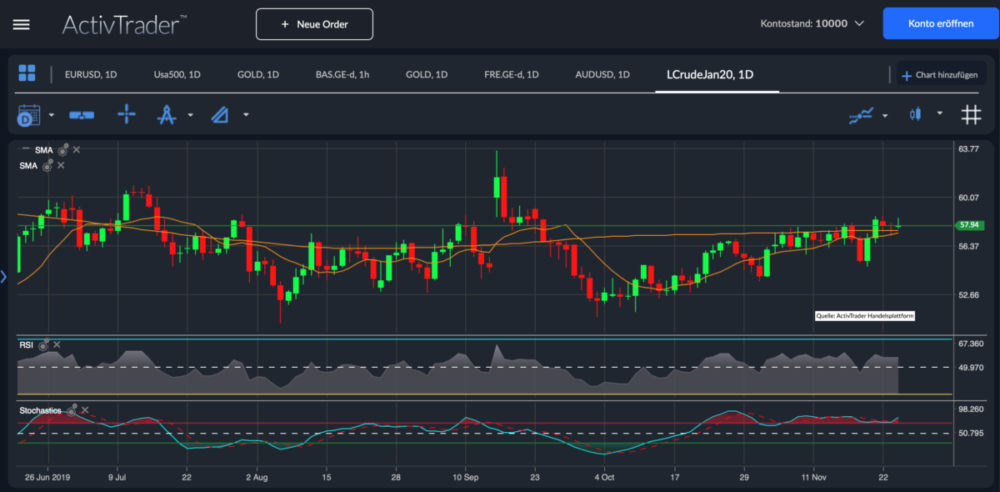
Task: Click the 63.77 price axis label
Action: [968, 149]
